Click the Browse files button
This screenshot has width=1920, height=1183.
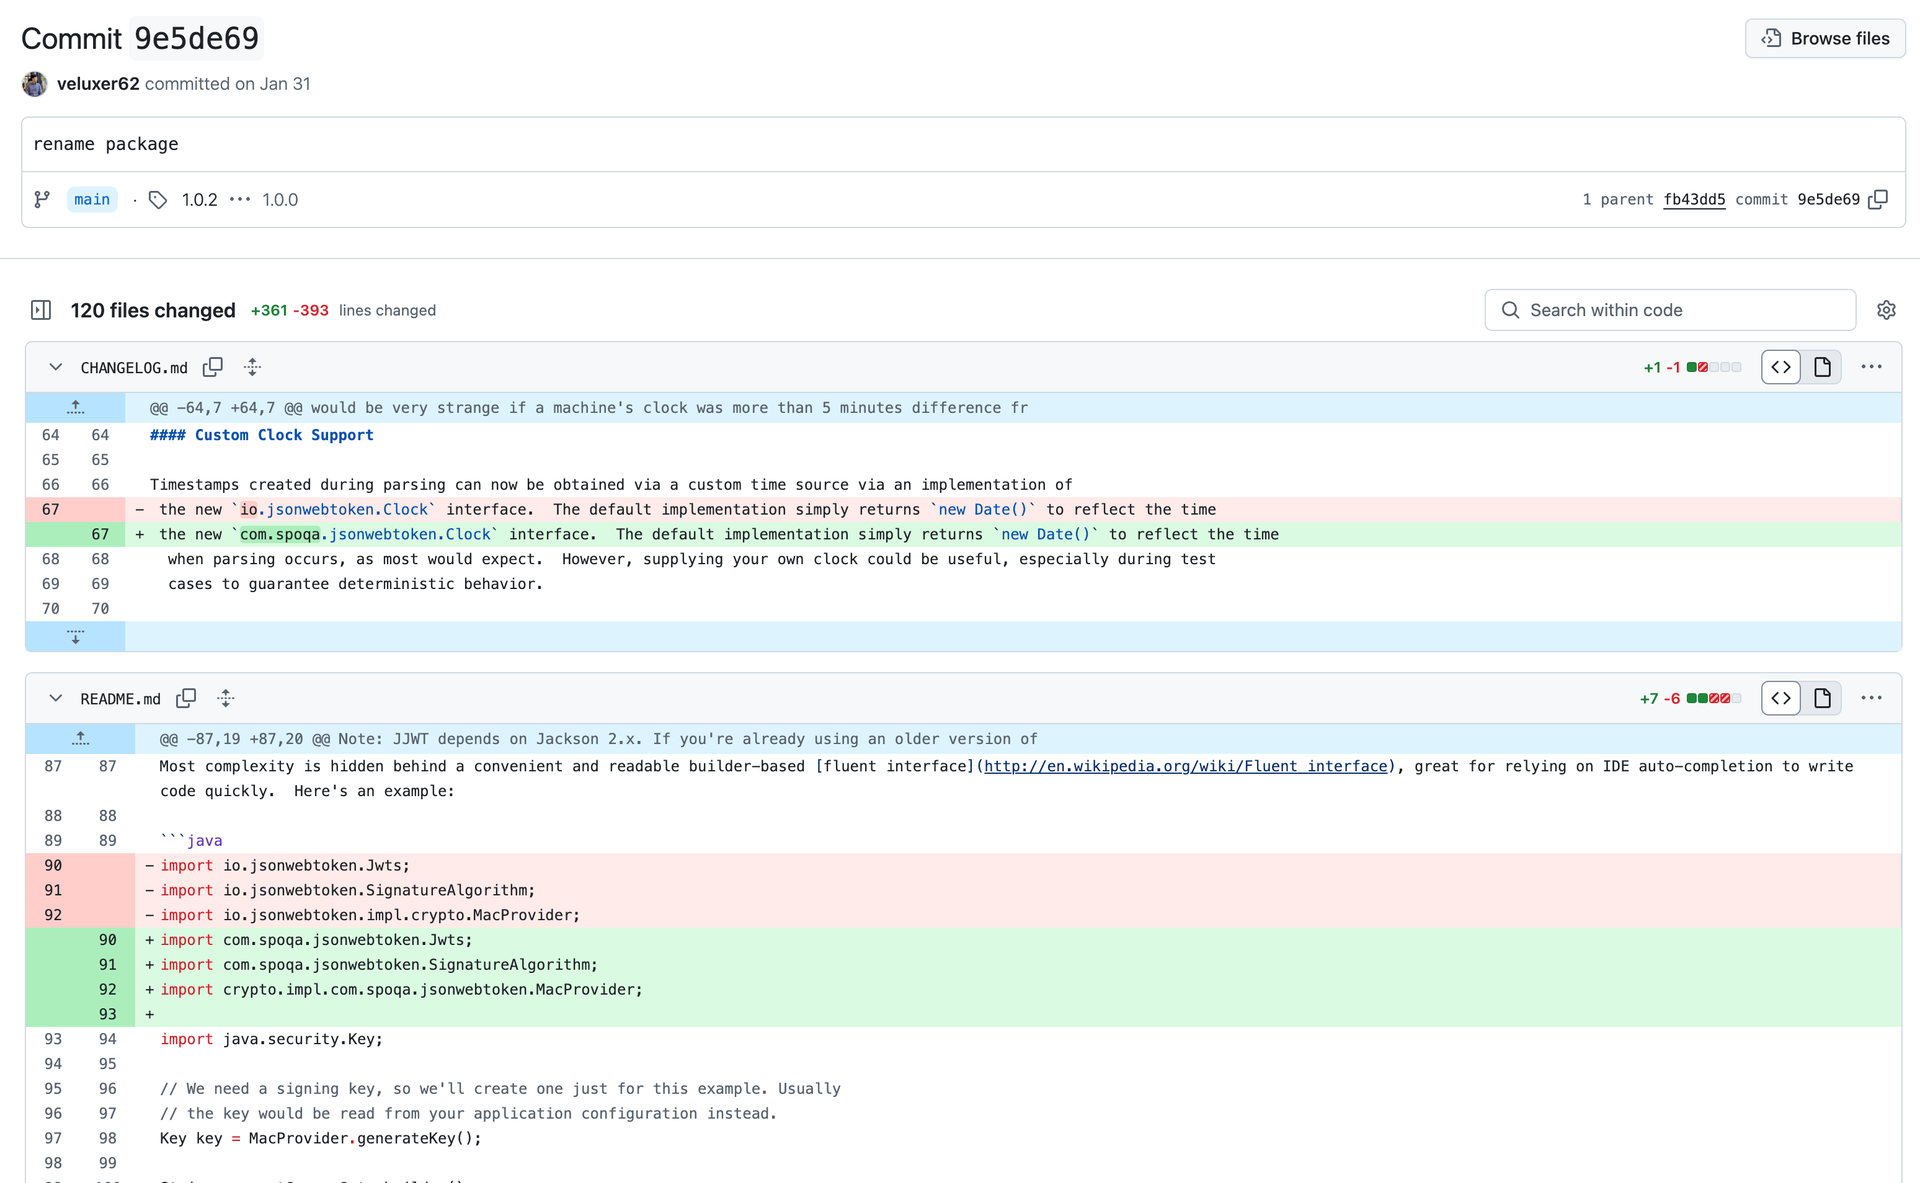pyautogui.click(x=1825, y=38)
